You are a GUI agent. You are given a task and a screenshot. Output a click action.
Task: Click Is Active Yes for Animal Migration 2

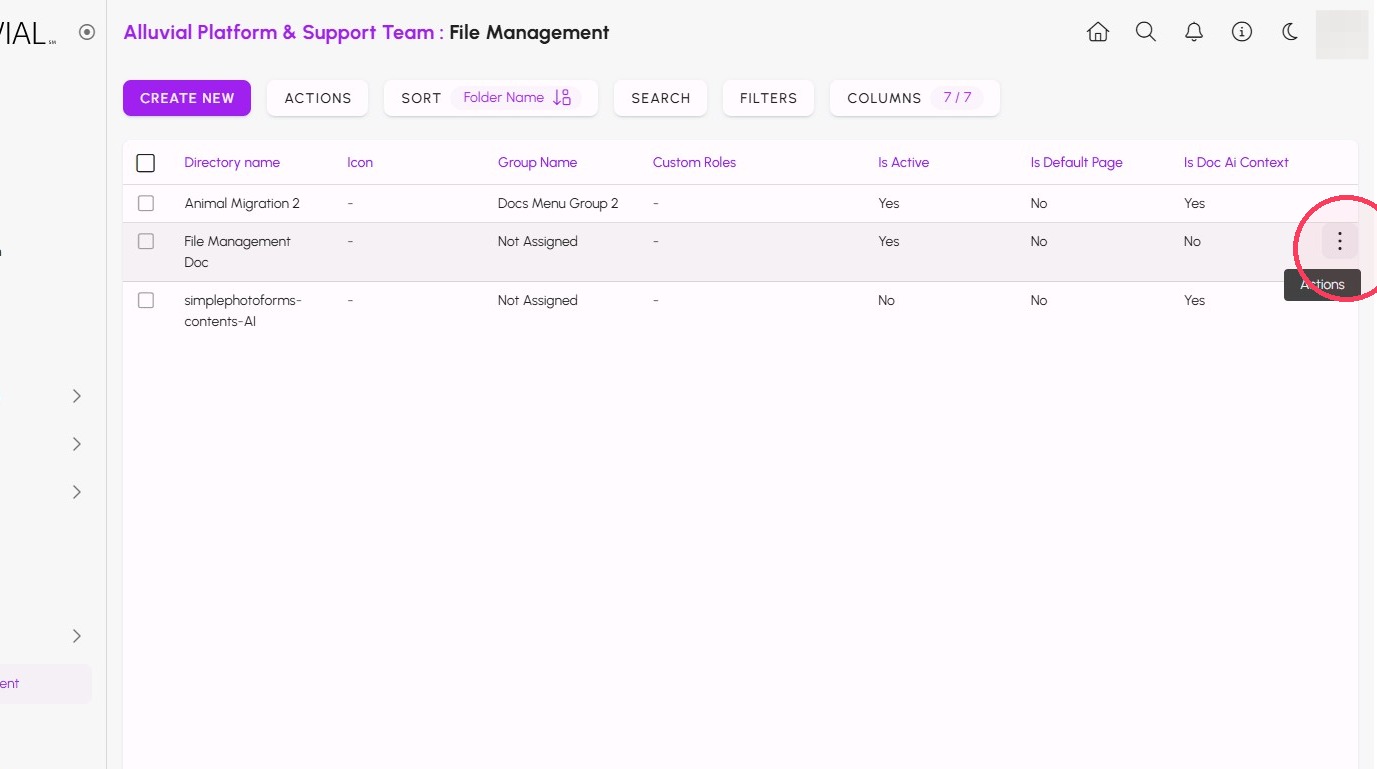[x=889, y=203]
